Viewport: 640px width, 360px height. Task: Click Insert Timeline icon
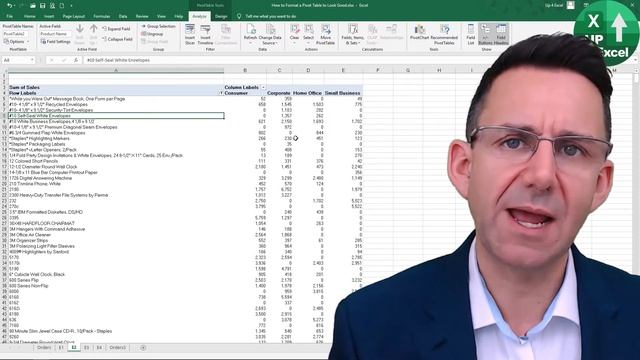[205, 35]
